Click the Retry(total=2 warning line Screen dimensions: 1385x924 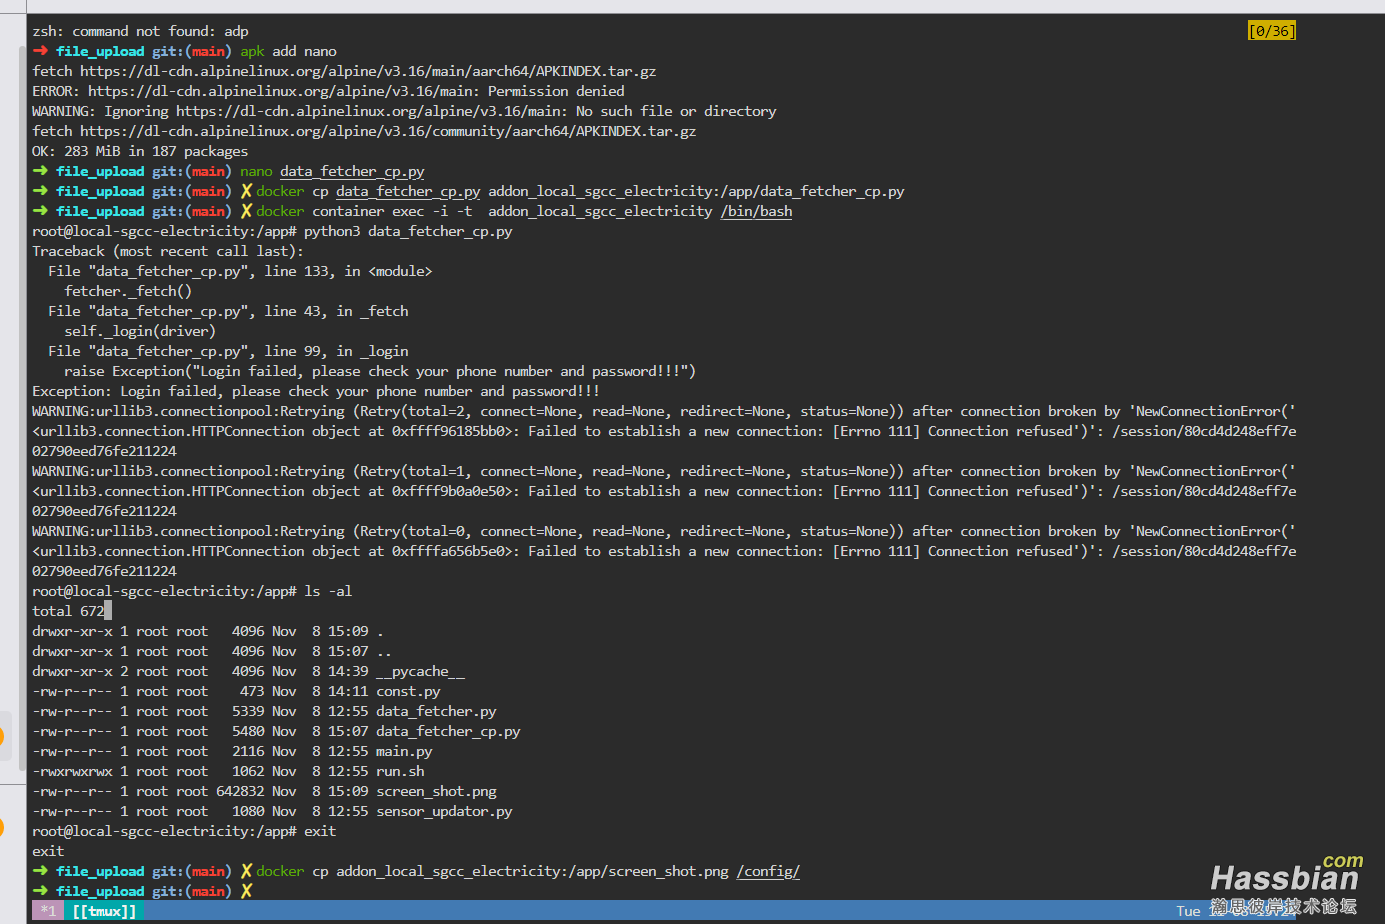(x=664, y=411)
